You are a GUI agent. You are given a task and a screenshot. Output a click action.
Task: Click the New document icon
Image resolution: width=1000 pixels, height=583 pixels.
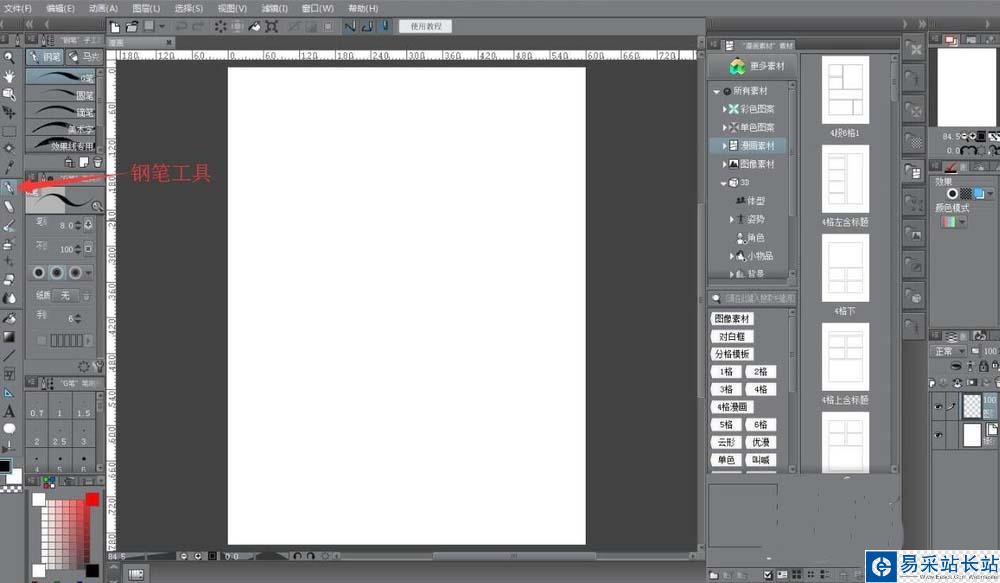click(x=116, y=26)
